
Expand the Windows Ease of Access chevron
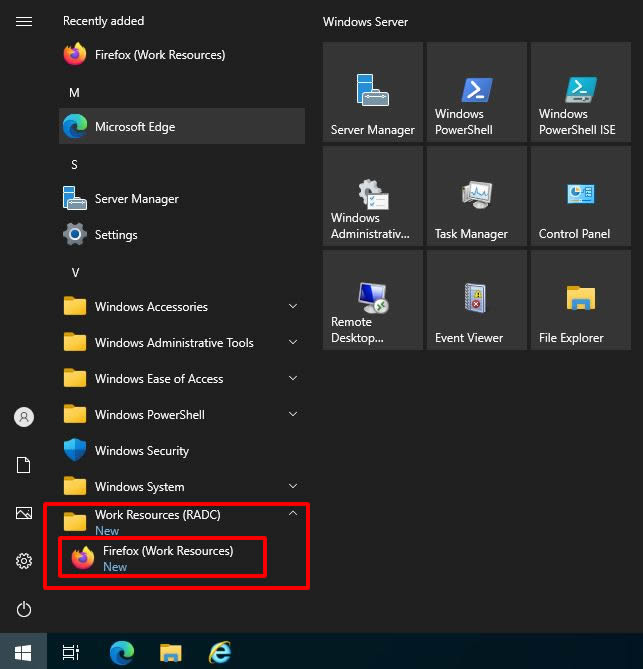293,378
